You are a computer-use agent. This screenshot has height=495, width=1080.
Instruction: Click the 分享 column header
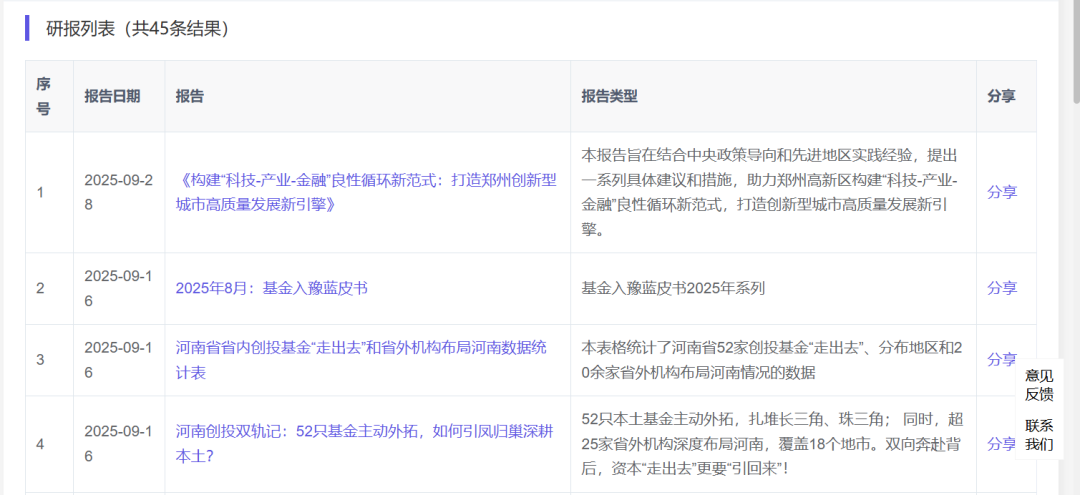click(1001, 96)
